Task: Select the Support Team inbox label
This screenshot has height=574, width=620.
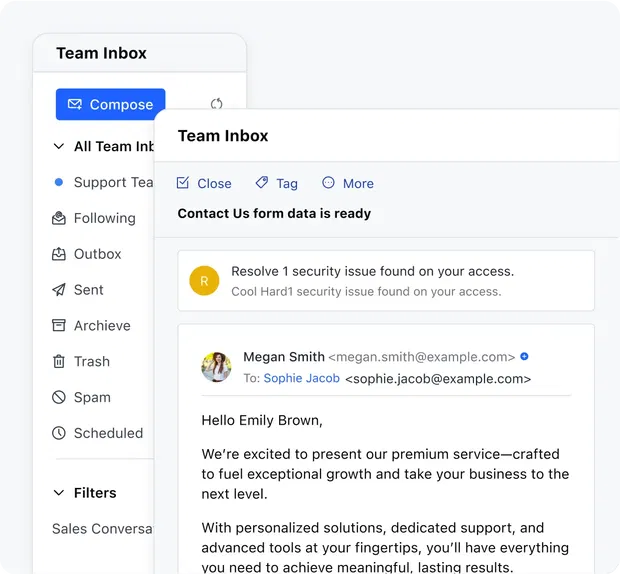Action: tap(113, 182)
